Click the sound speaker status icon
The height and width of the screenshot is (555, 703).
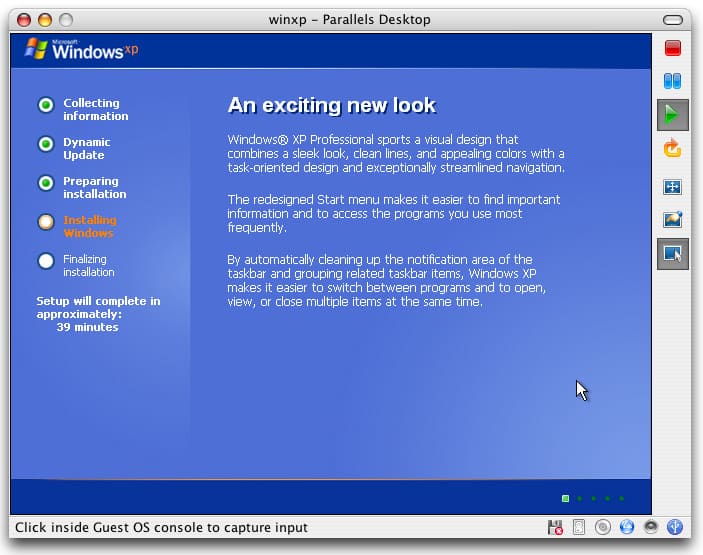[651, 527]
